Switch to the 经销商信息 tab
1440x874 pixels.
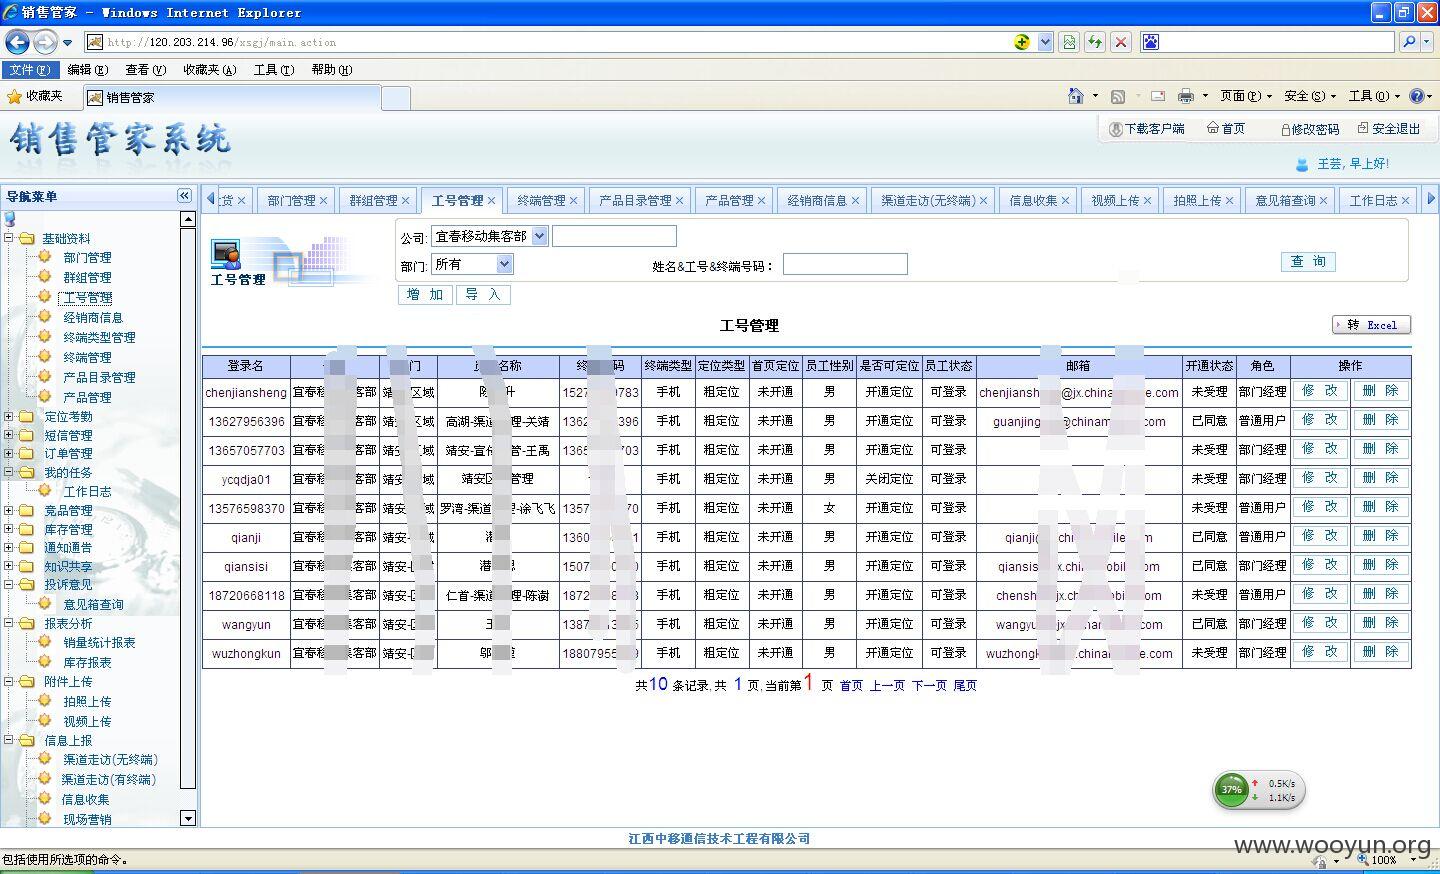click(816, 201)
